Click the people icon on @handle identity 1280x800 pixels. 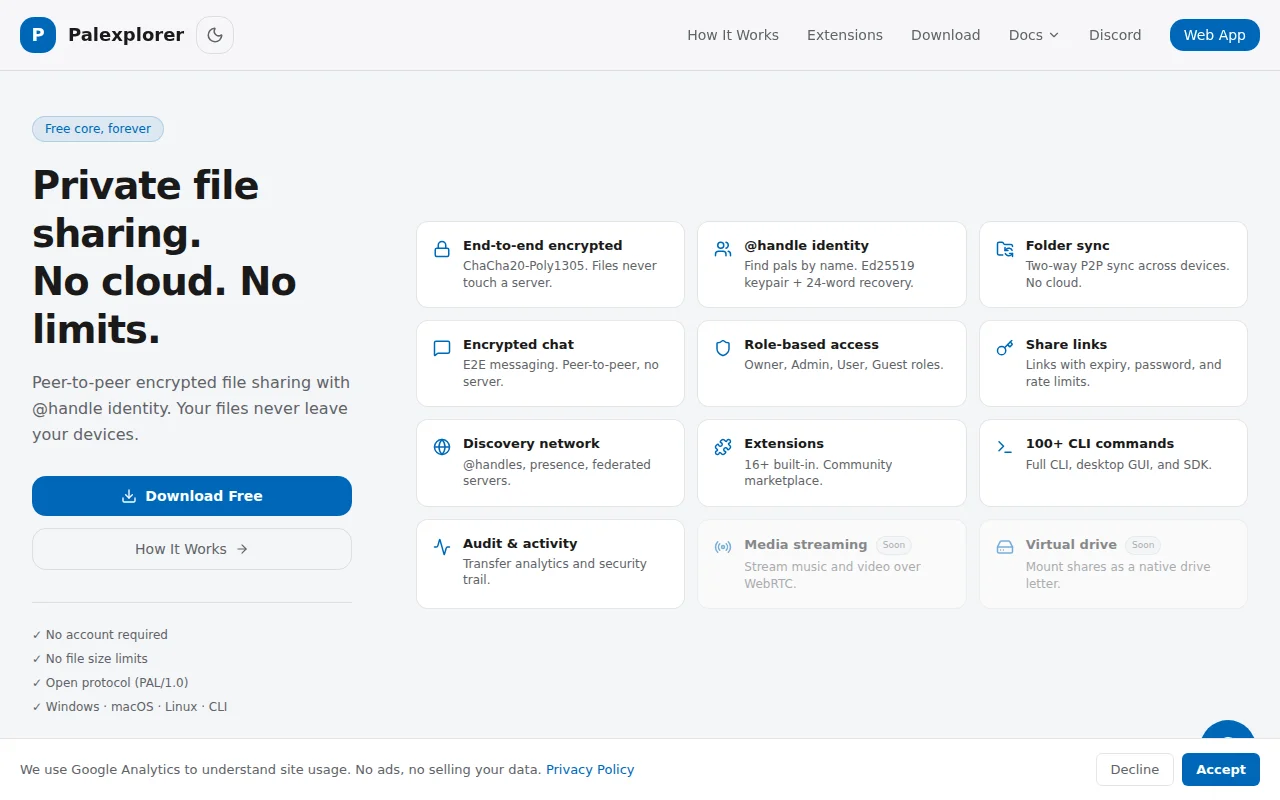click(723, 249)
